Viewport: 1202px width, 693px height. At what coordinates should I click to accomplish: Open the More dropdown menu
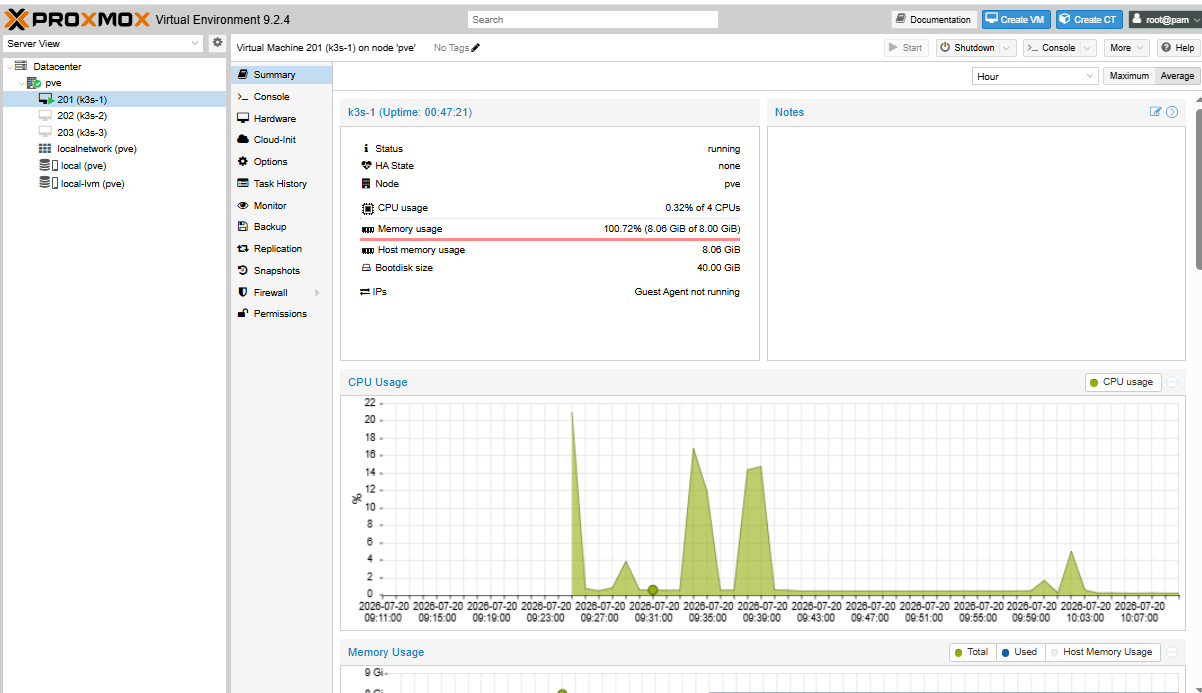pos(1127,48)
